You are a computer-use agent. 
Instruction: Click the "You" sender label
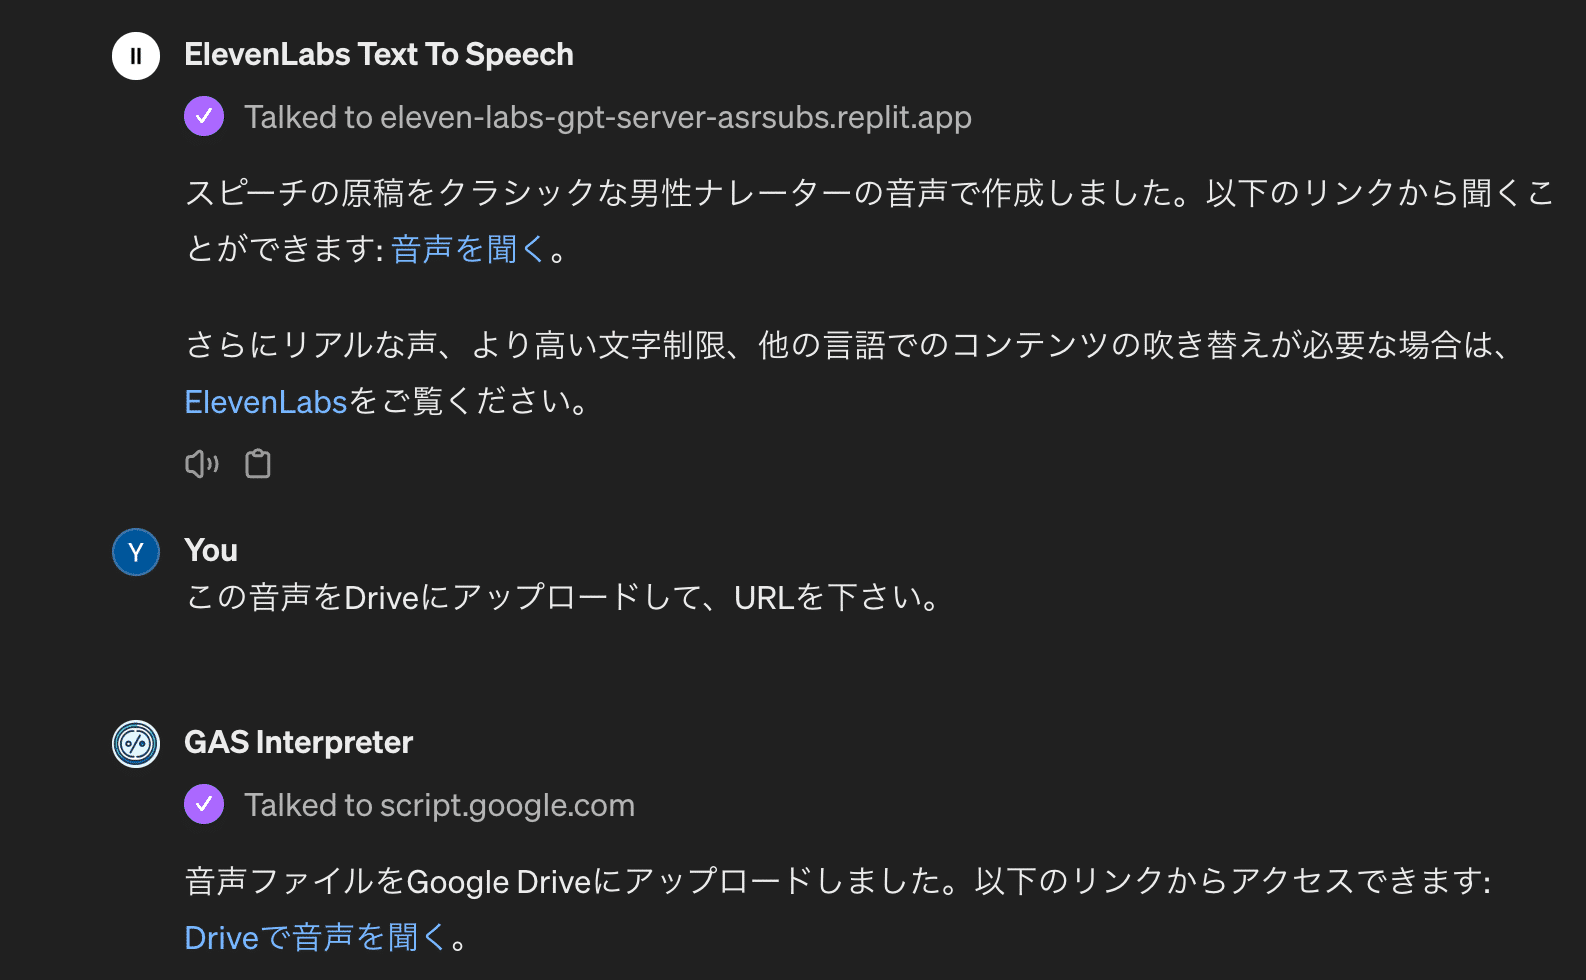coord(211,550)
